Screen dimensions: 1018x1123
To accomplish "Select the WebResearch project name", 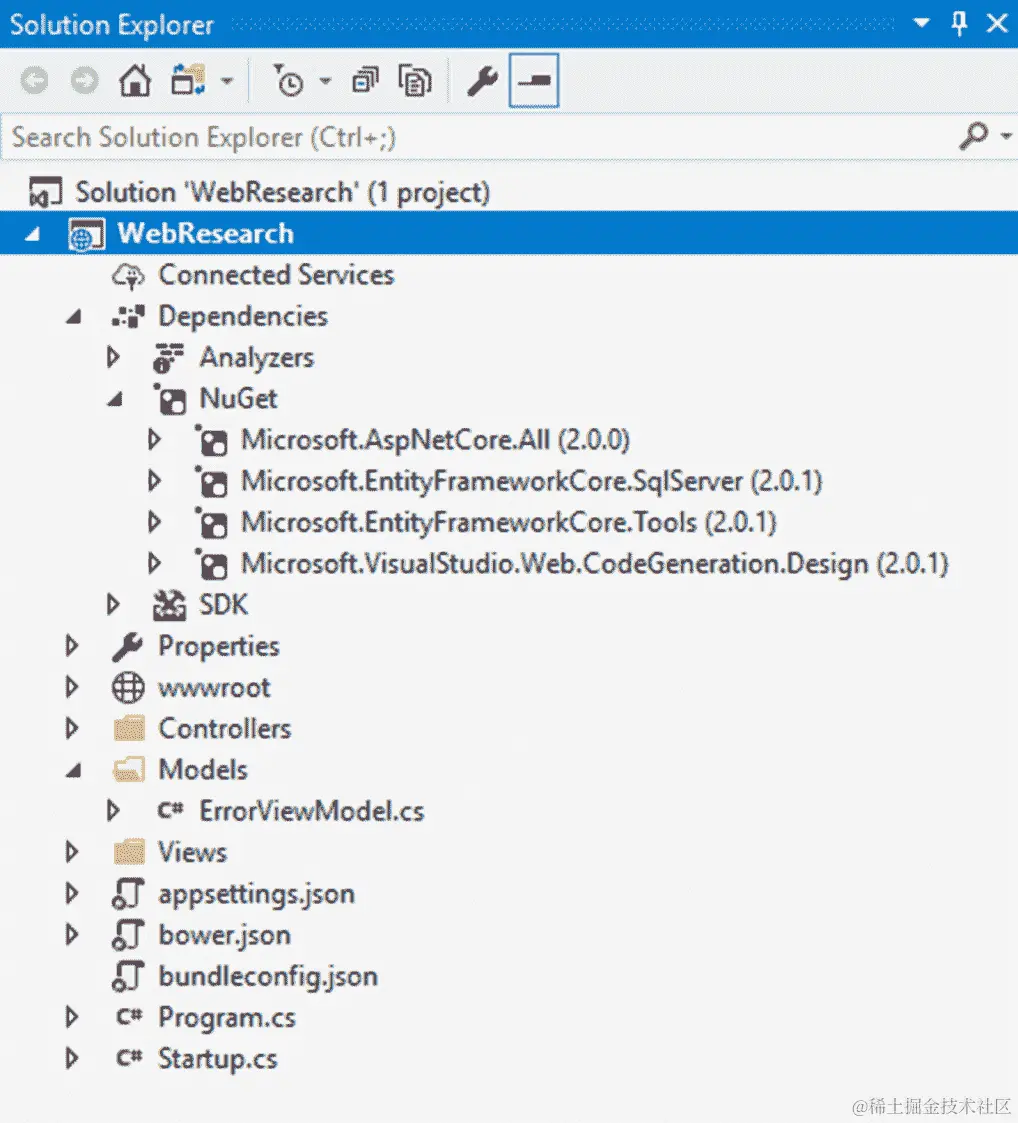I will 206,233.
